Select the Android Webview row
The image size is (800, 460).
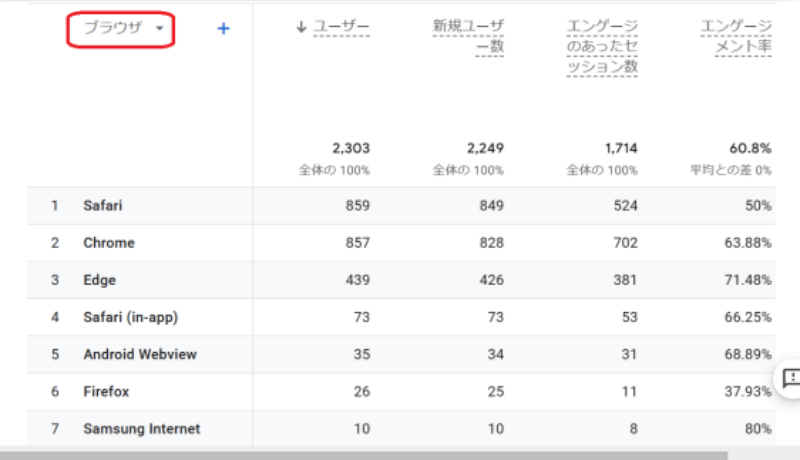[x=401, y=354]
